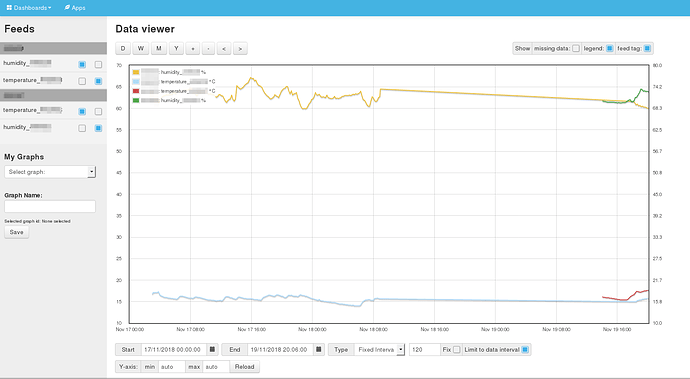690x379 pixels.
Task: Click the Graph Name input field
Action: 50,206
